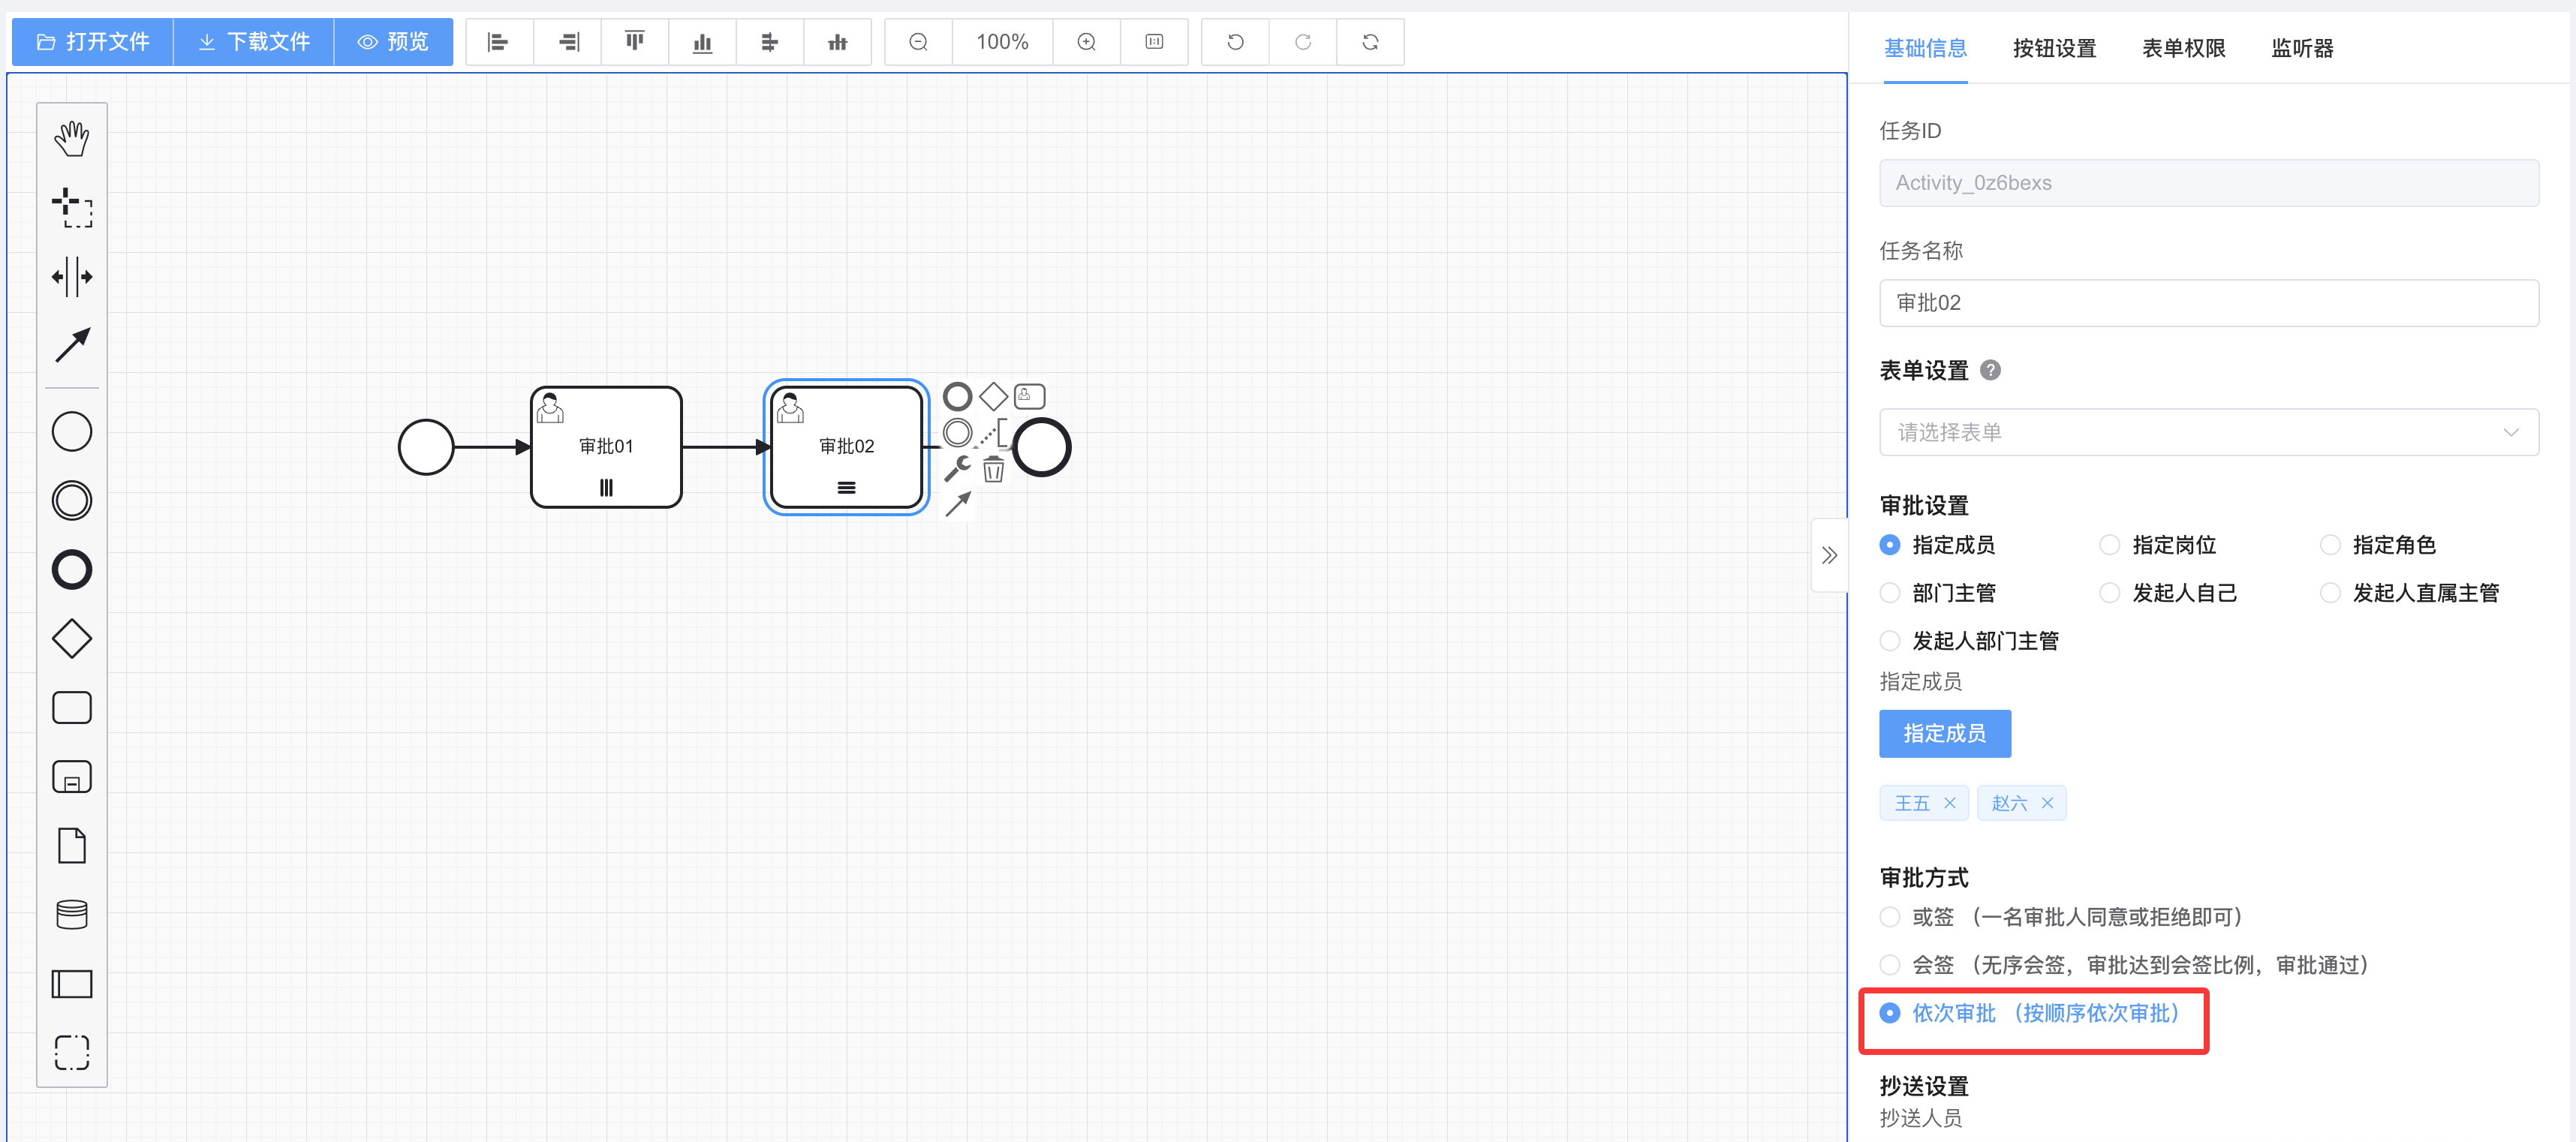
Task: Activate the global connect arrow tool
Action: (x=71, y=345)
